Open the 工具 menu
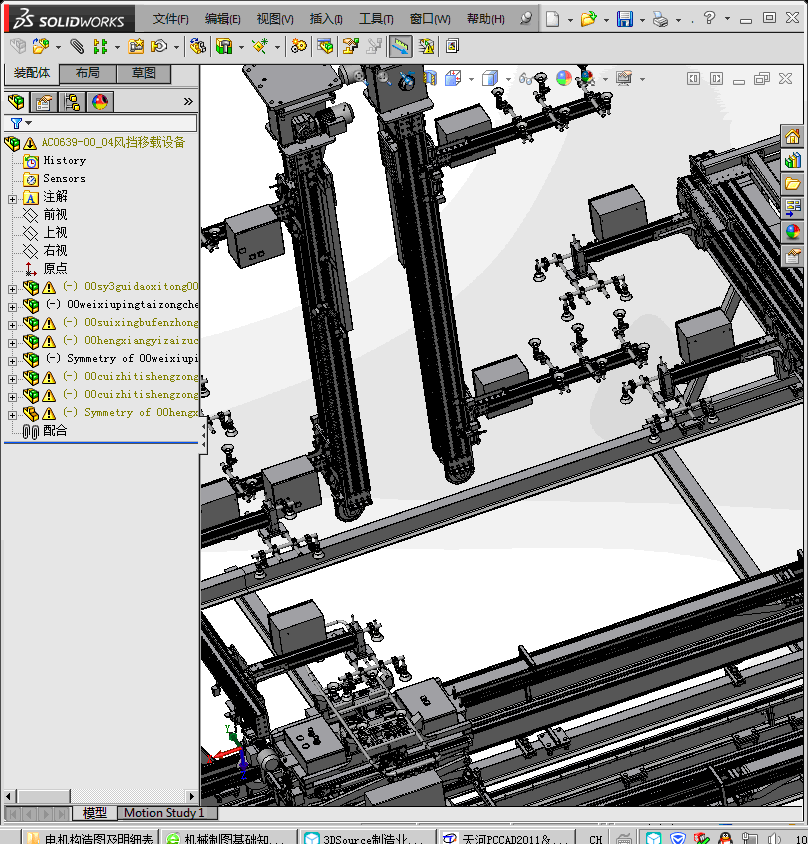The width and height of the screenshot is (808, 844). 376,19
